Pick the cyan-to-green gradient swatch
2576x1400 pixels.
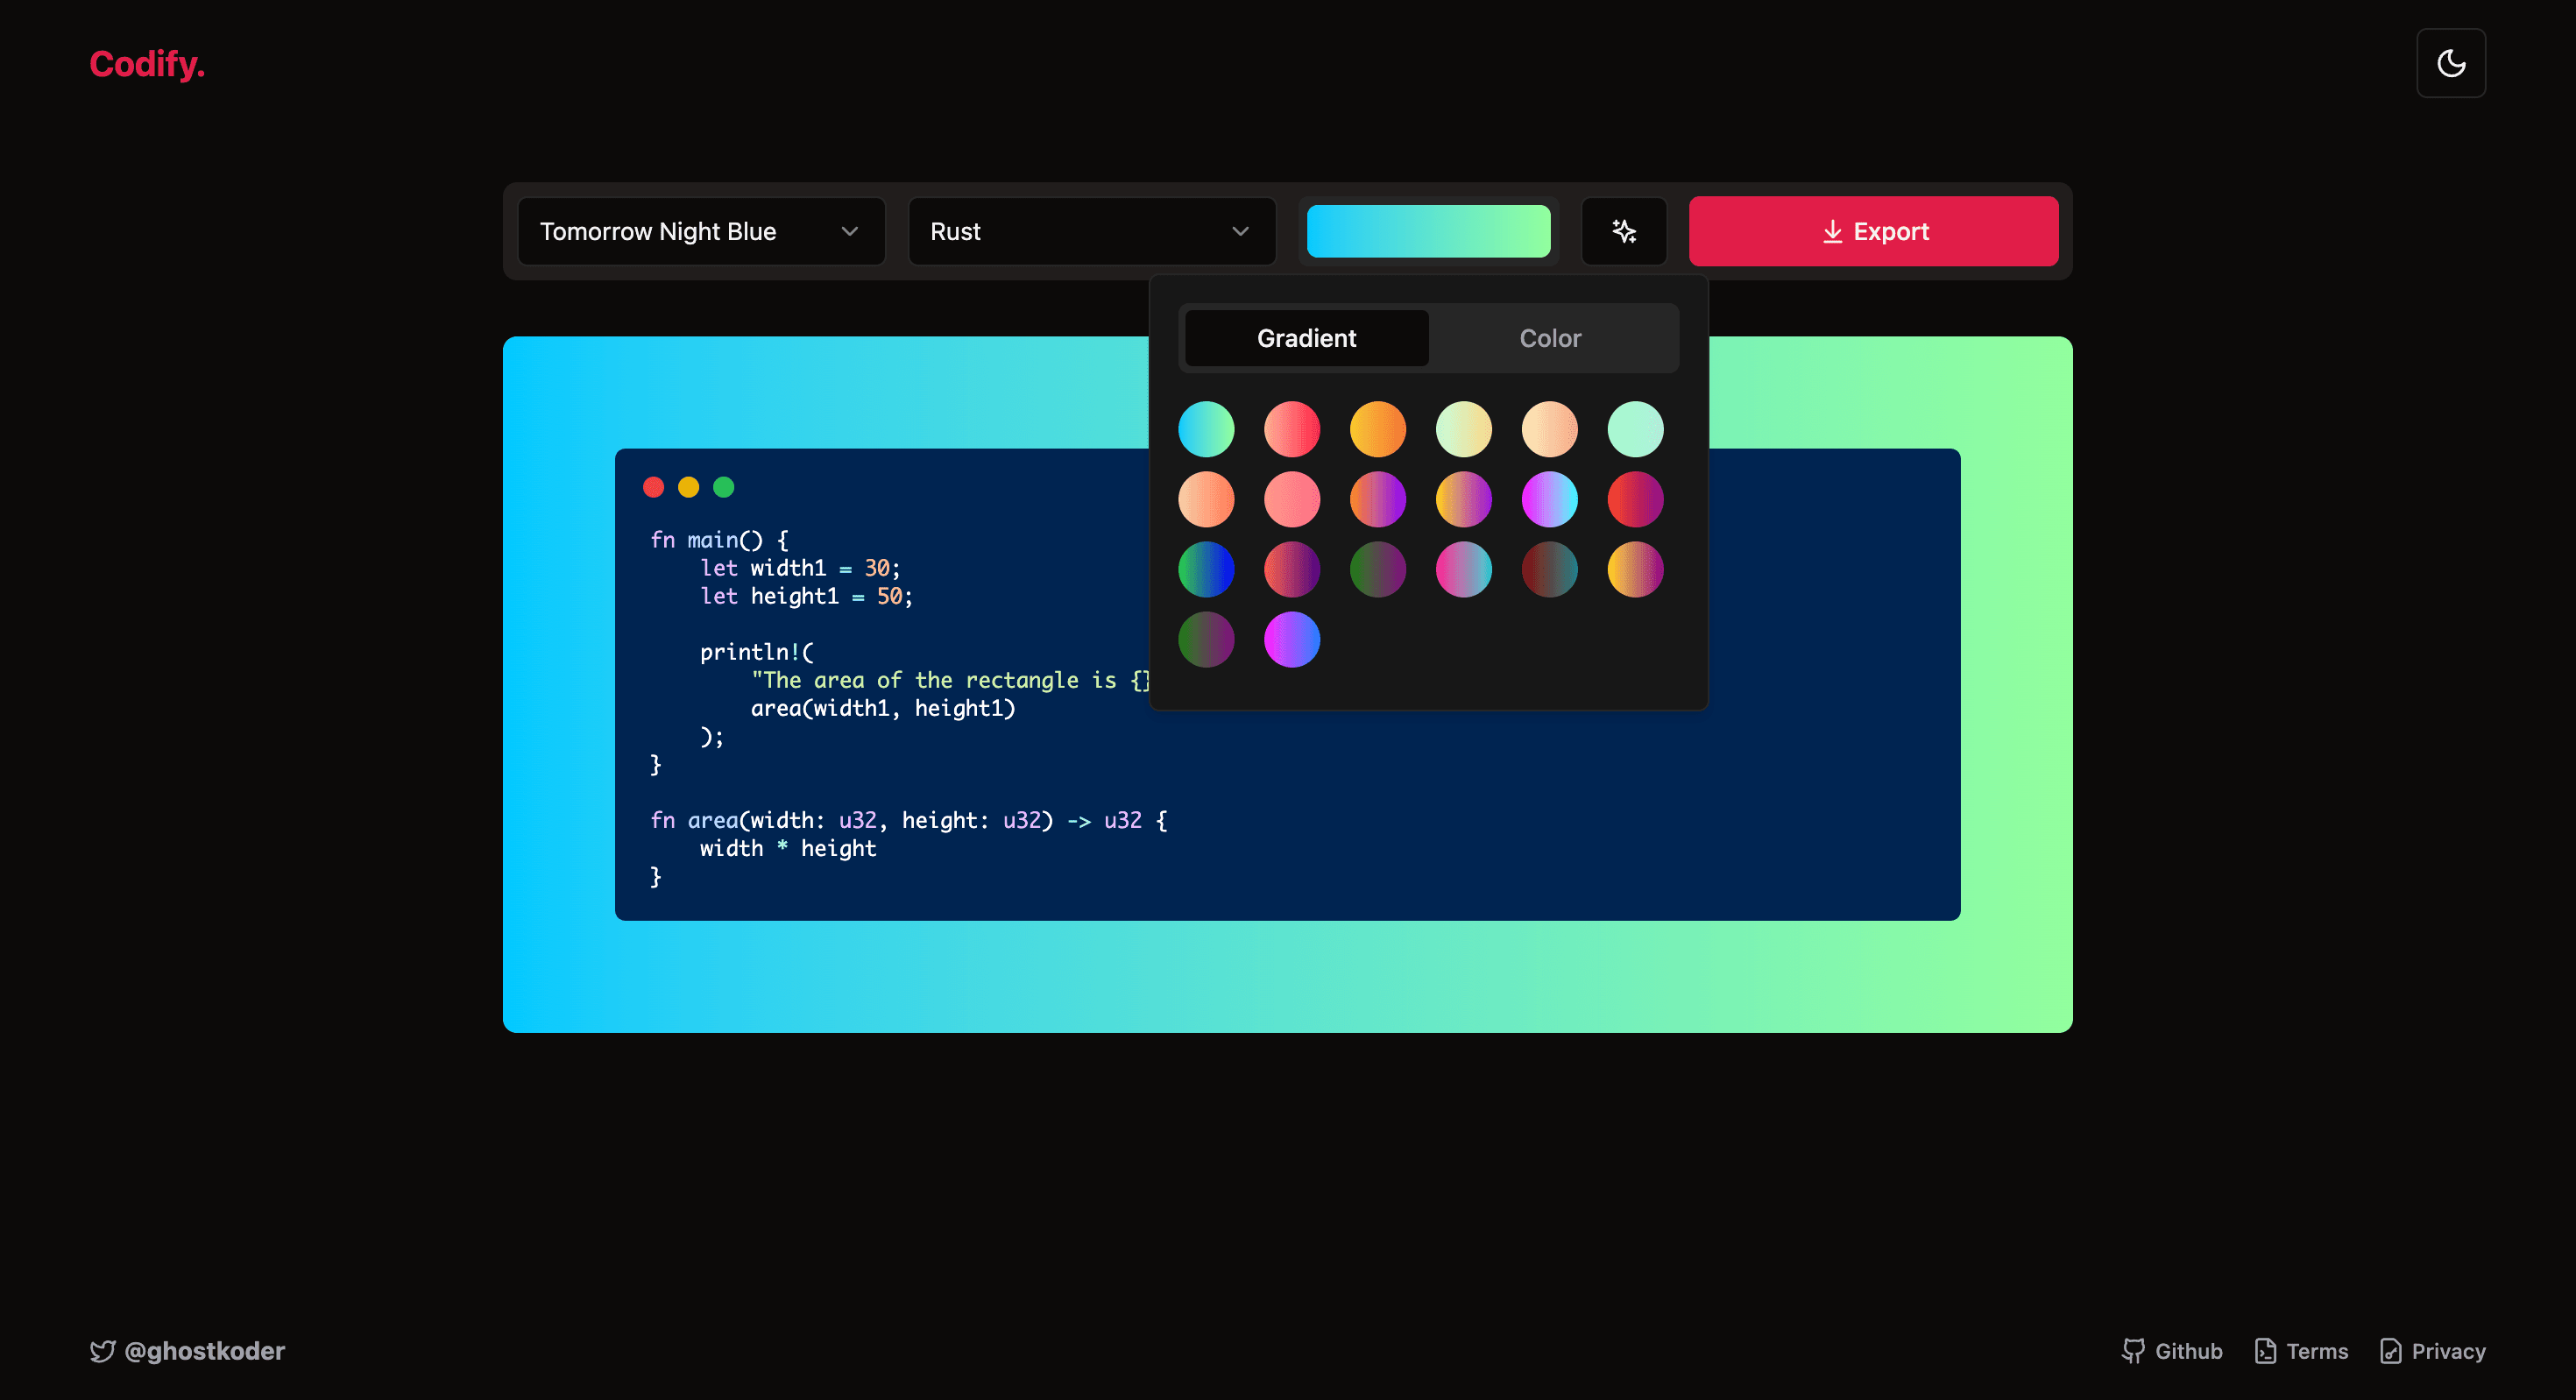point(1206,429)
